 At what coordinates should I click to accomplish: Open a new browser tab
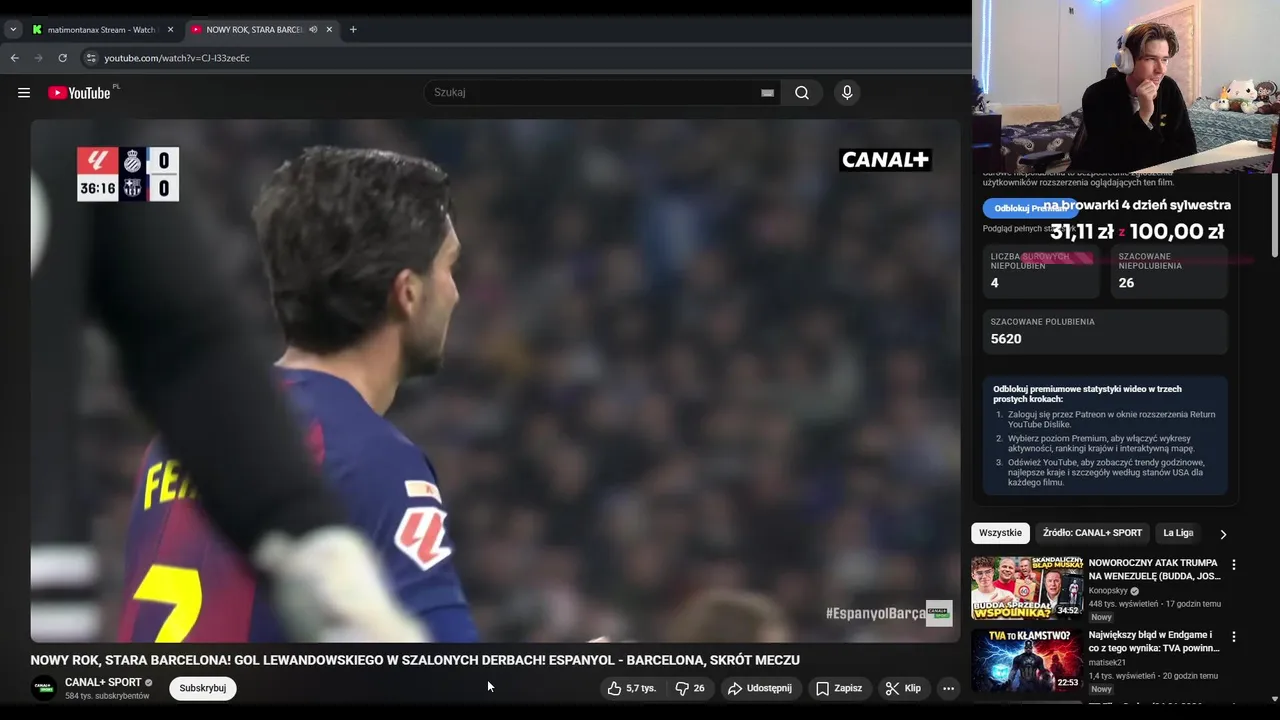[x=353, y=30]
